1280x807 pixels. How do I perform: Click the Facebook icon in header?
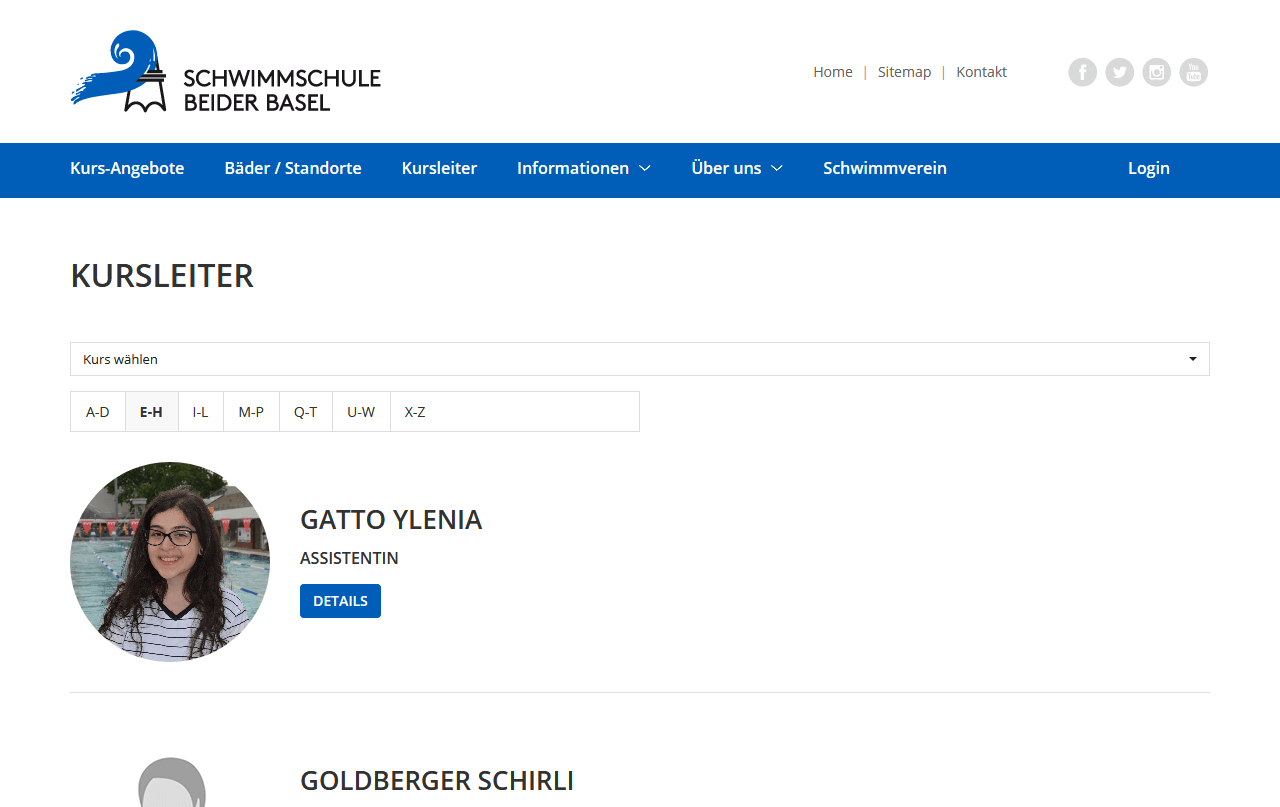click(1082, 72)
